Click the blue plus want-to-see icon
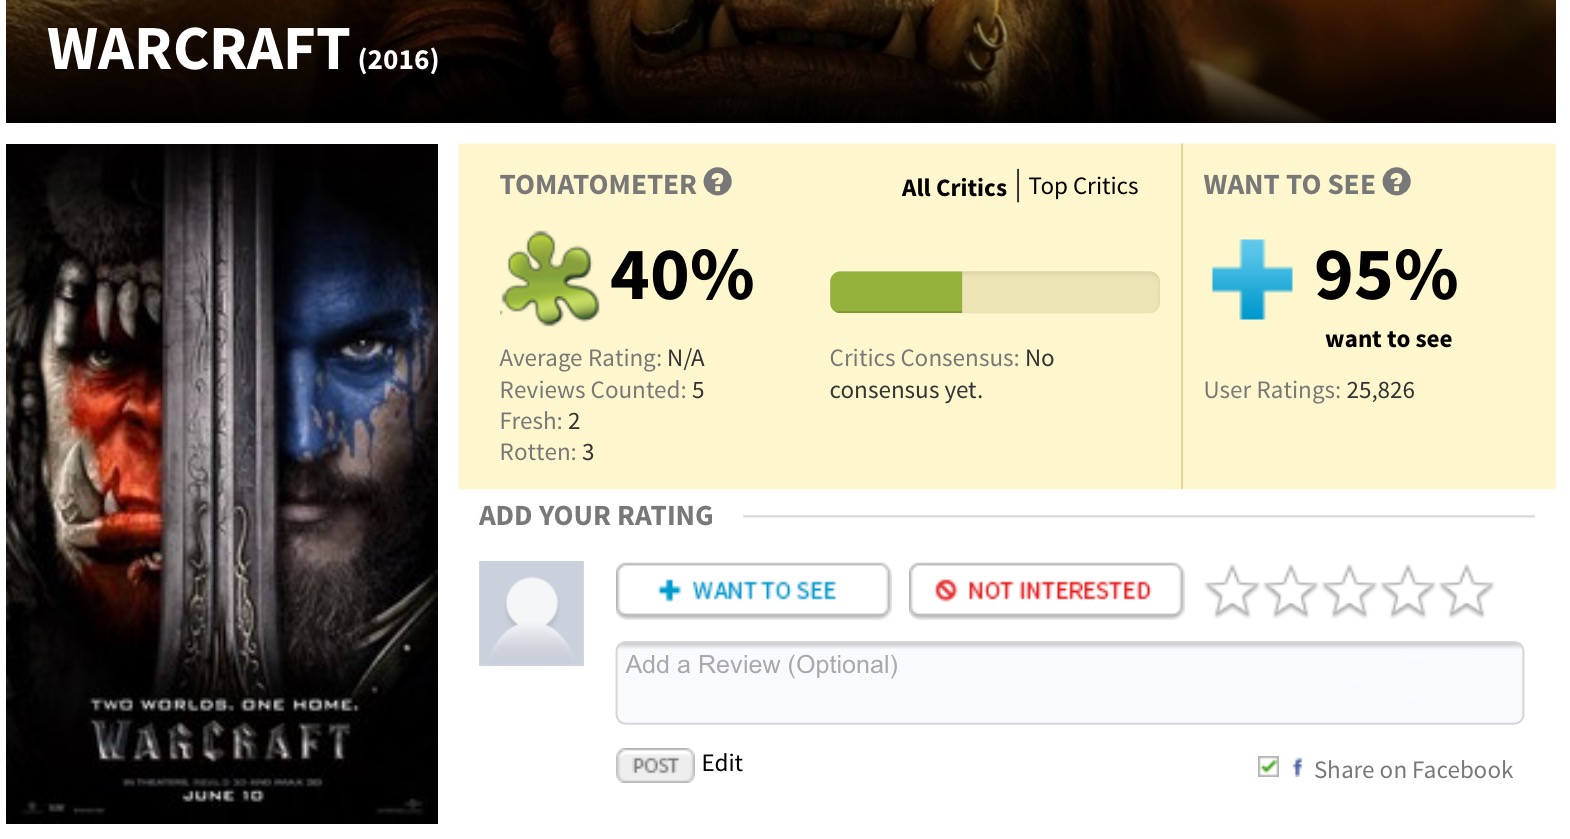This screenshot has width=1570, height=839. (1251, 279)
